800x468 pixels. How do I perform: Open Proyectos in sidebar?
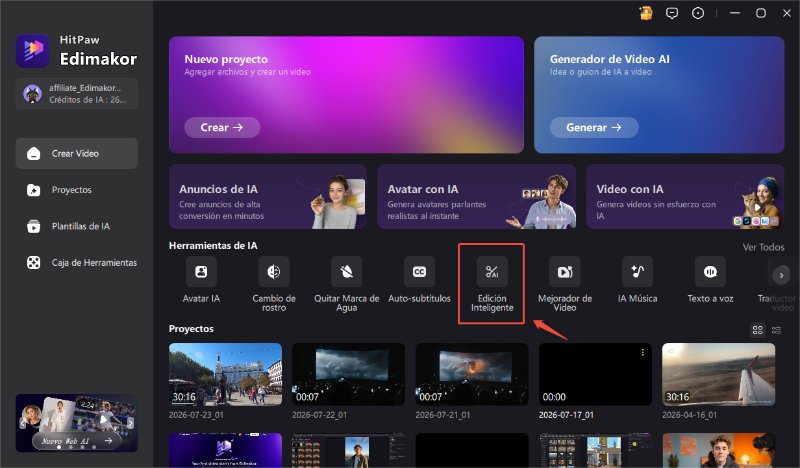(77, 190)
